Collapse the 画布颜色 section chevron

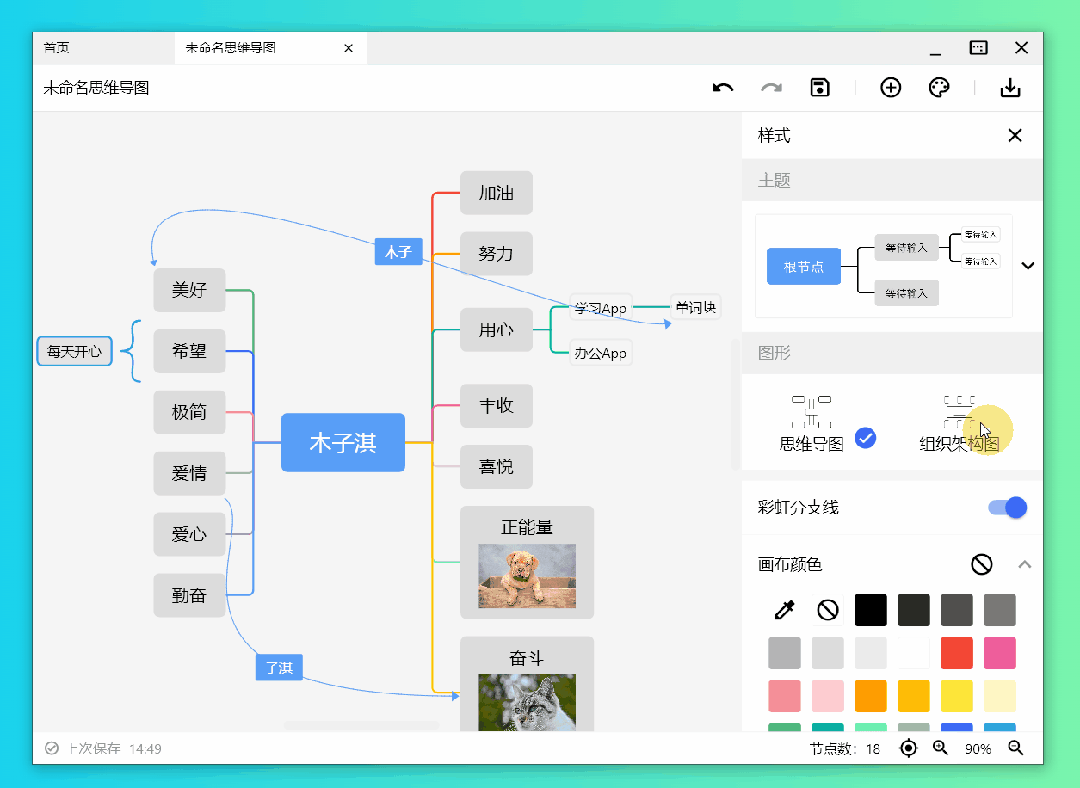1025,564
